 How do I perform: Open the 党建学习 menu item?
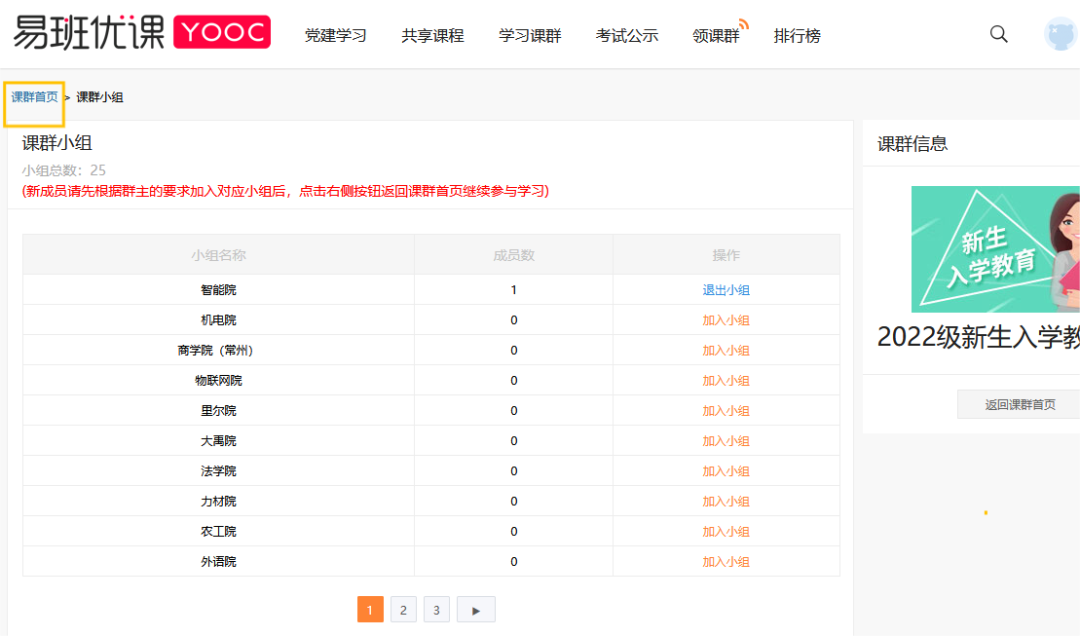[x=336, y=34]
